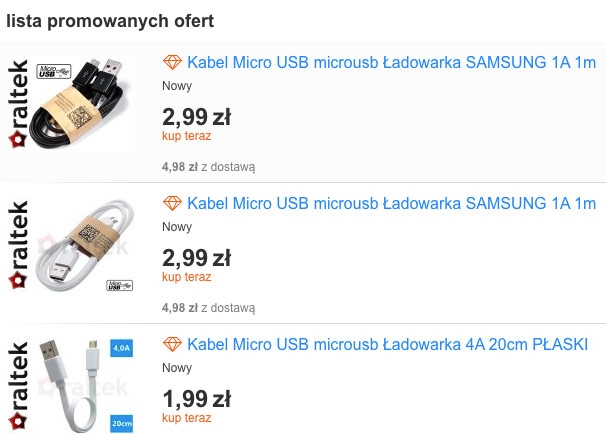Click the diamond icon beside the white cable offer

[x=172, y=203]
